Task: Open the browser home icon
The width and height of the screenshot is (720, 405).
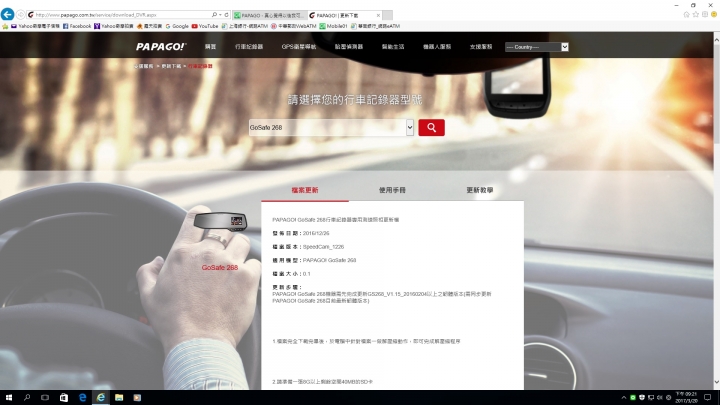Action: coord(686,15)
